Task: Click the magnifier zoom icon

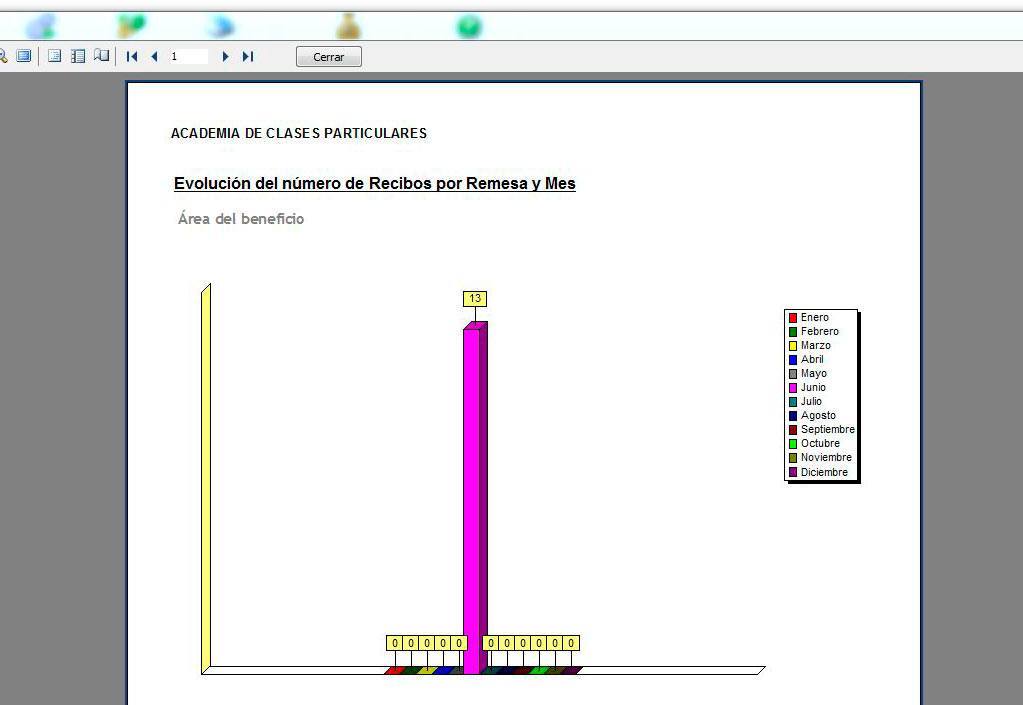Action: coord(3,57)
